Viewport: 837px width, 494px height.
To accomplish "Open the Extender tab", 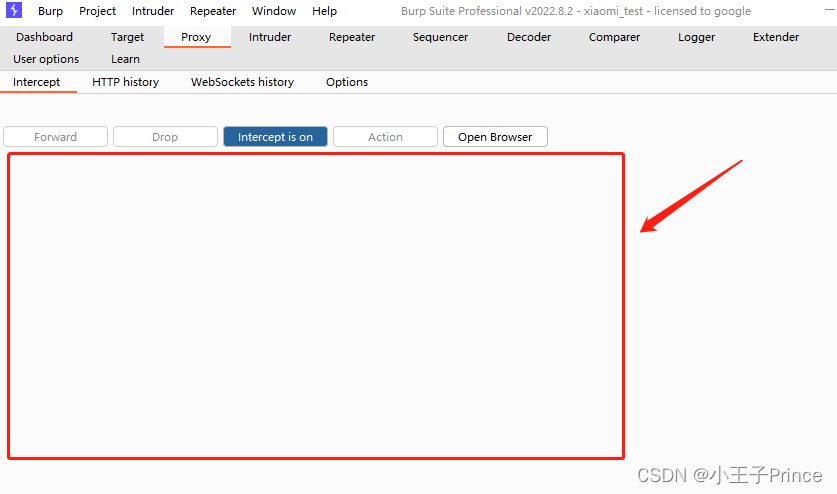I will pos(776,37).
